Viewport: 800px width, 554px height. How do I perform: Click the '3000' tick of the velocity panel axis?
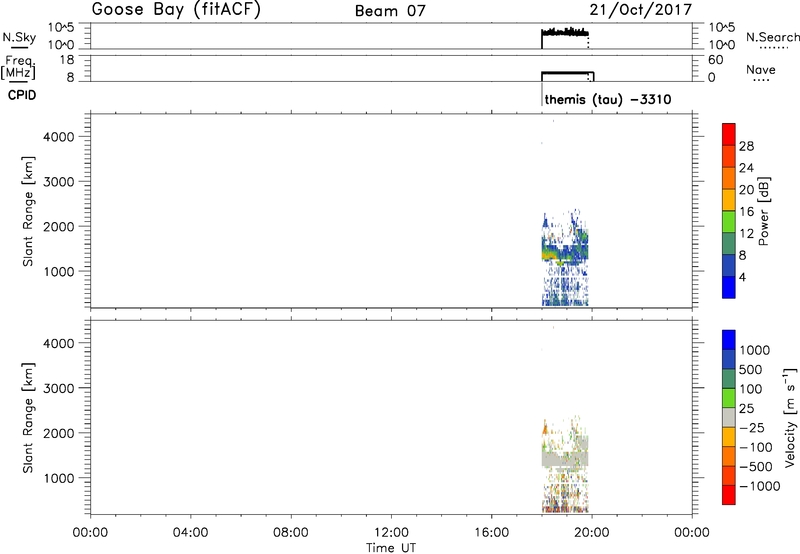pyautogui.click(x=59, y=388)
